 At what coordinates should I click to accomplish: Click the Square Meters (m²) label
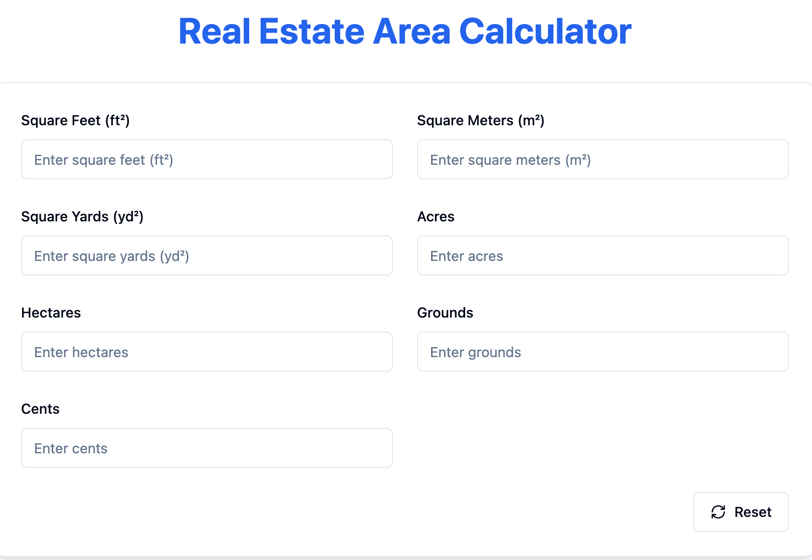pyautogui.click(x=480, y=120)
